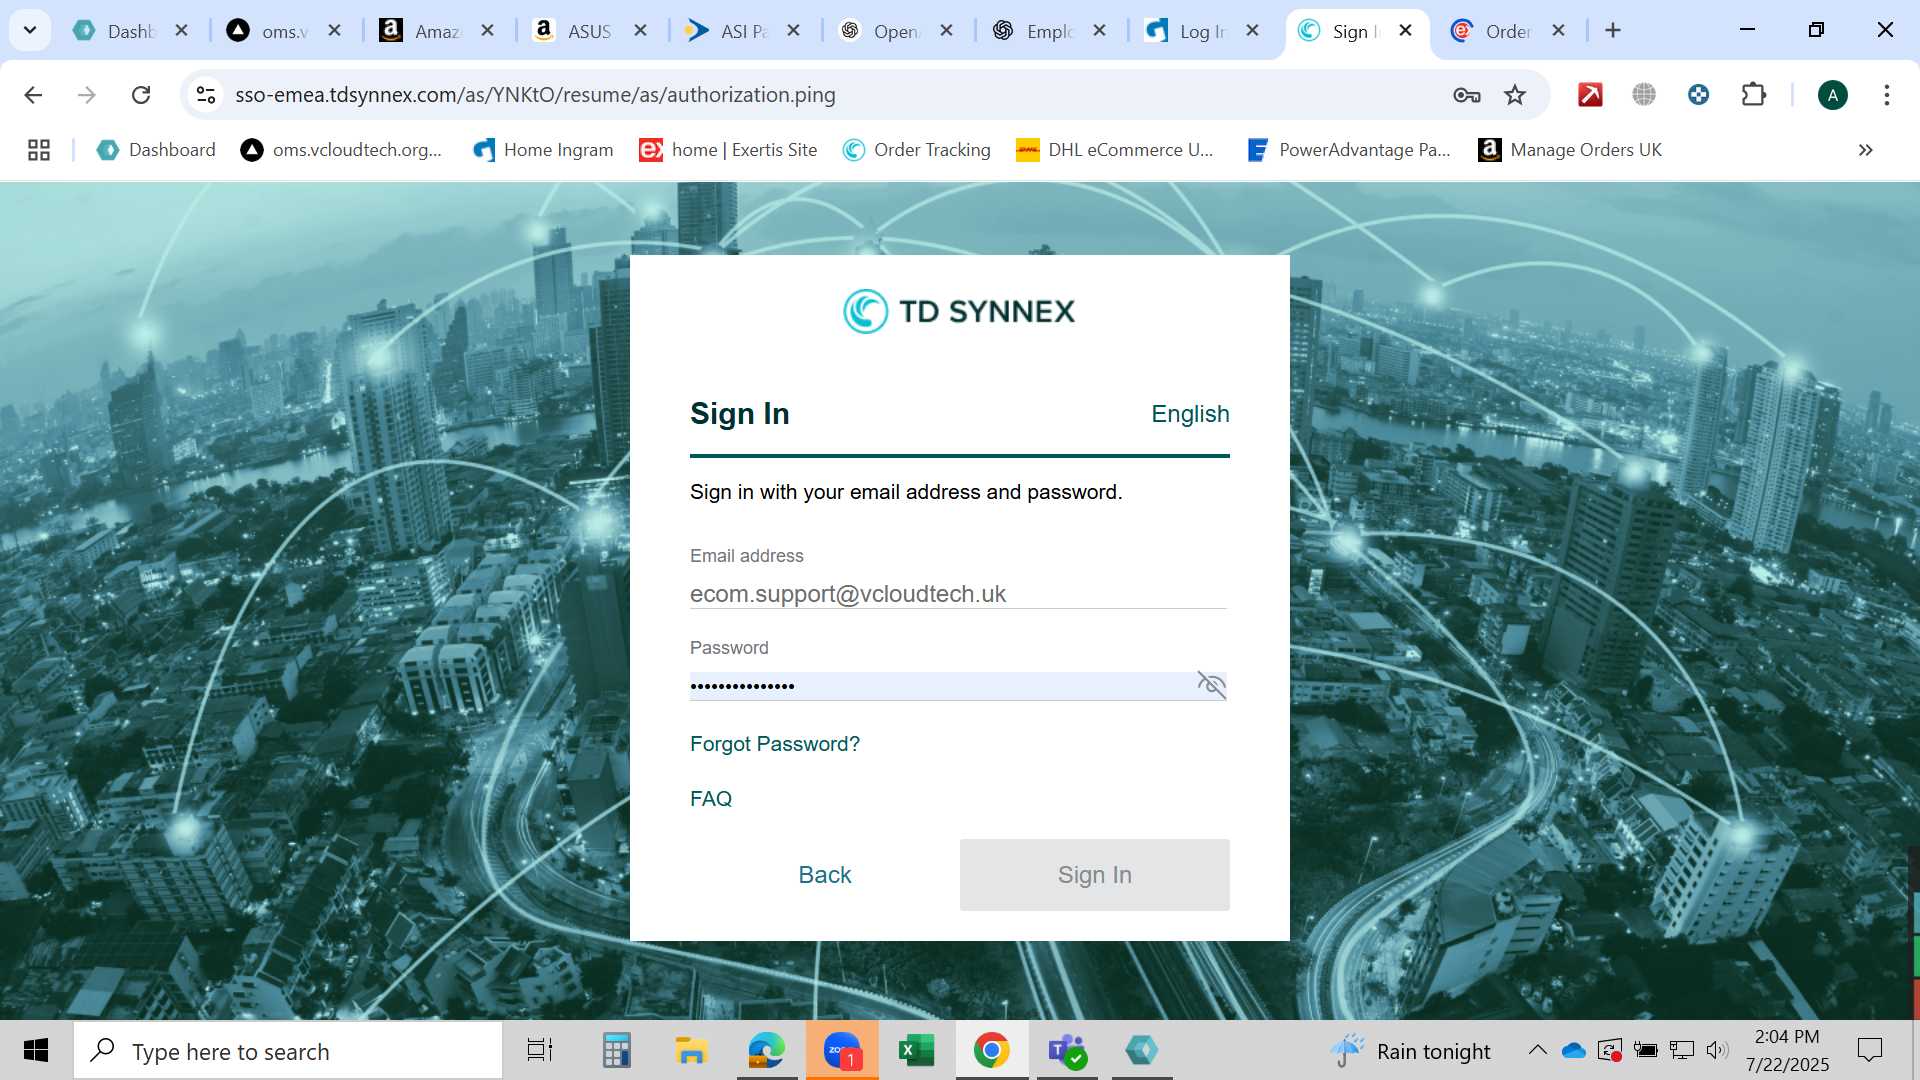Focus the Email address field
This screenshot has width=1920, height=1080.
pyautogui.click(x=958, y=594)
